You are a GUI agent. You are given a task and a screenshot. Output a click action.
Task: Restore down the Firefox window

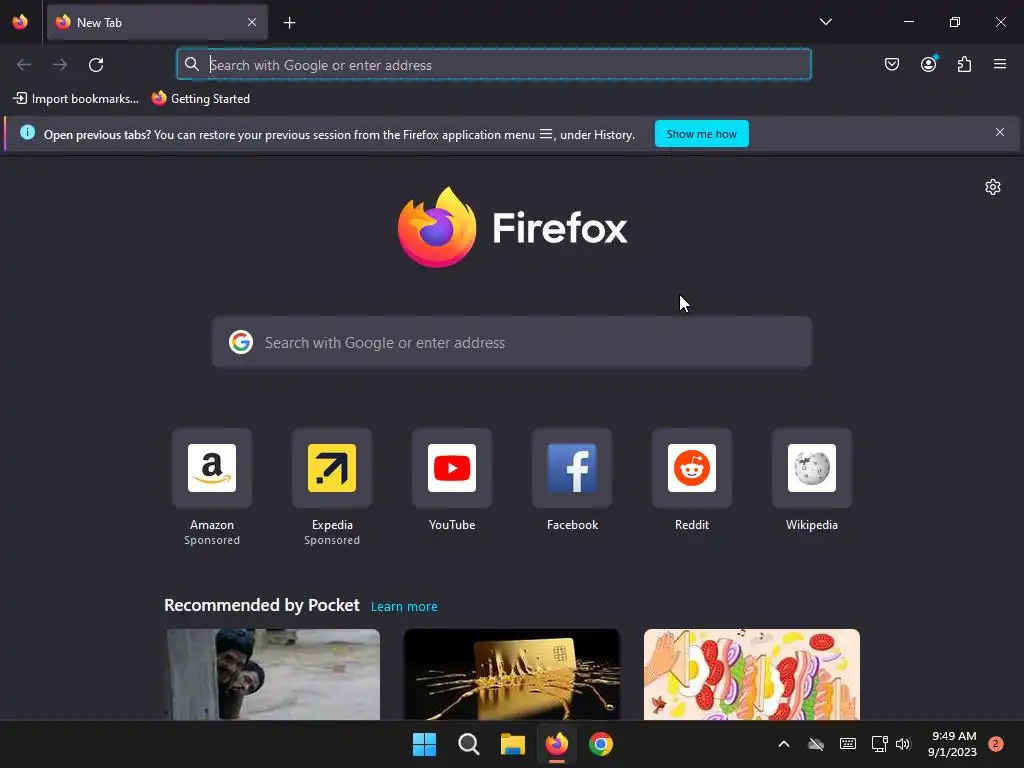(x=955, y=22)
